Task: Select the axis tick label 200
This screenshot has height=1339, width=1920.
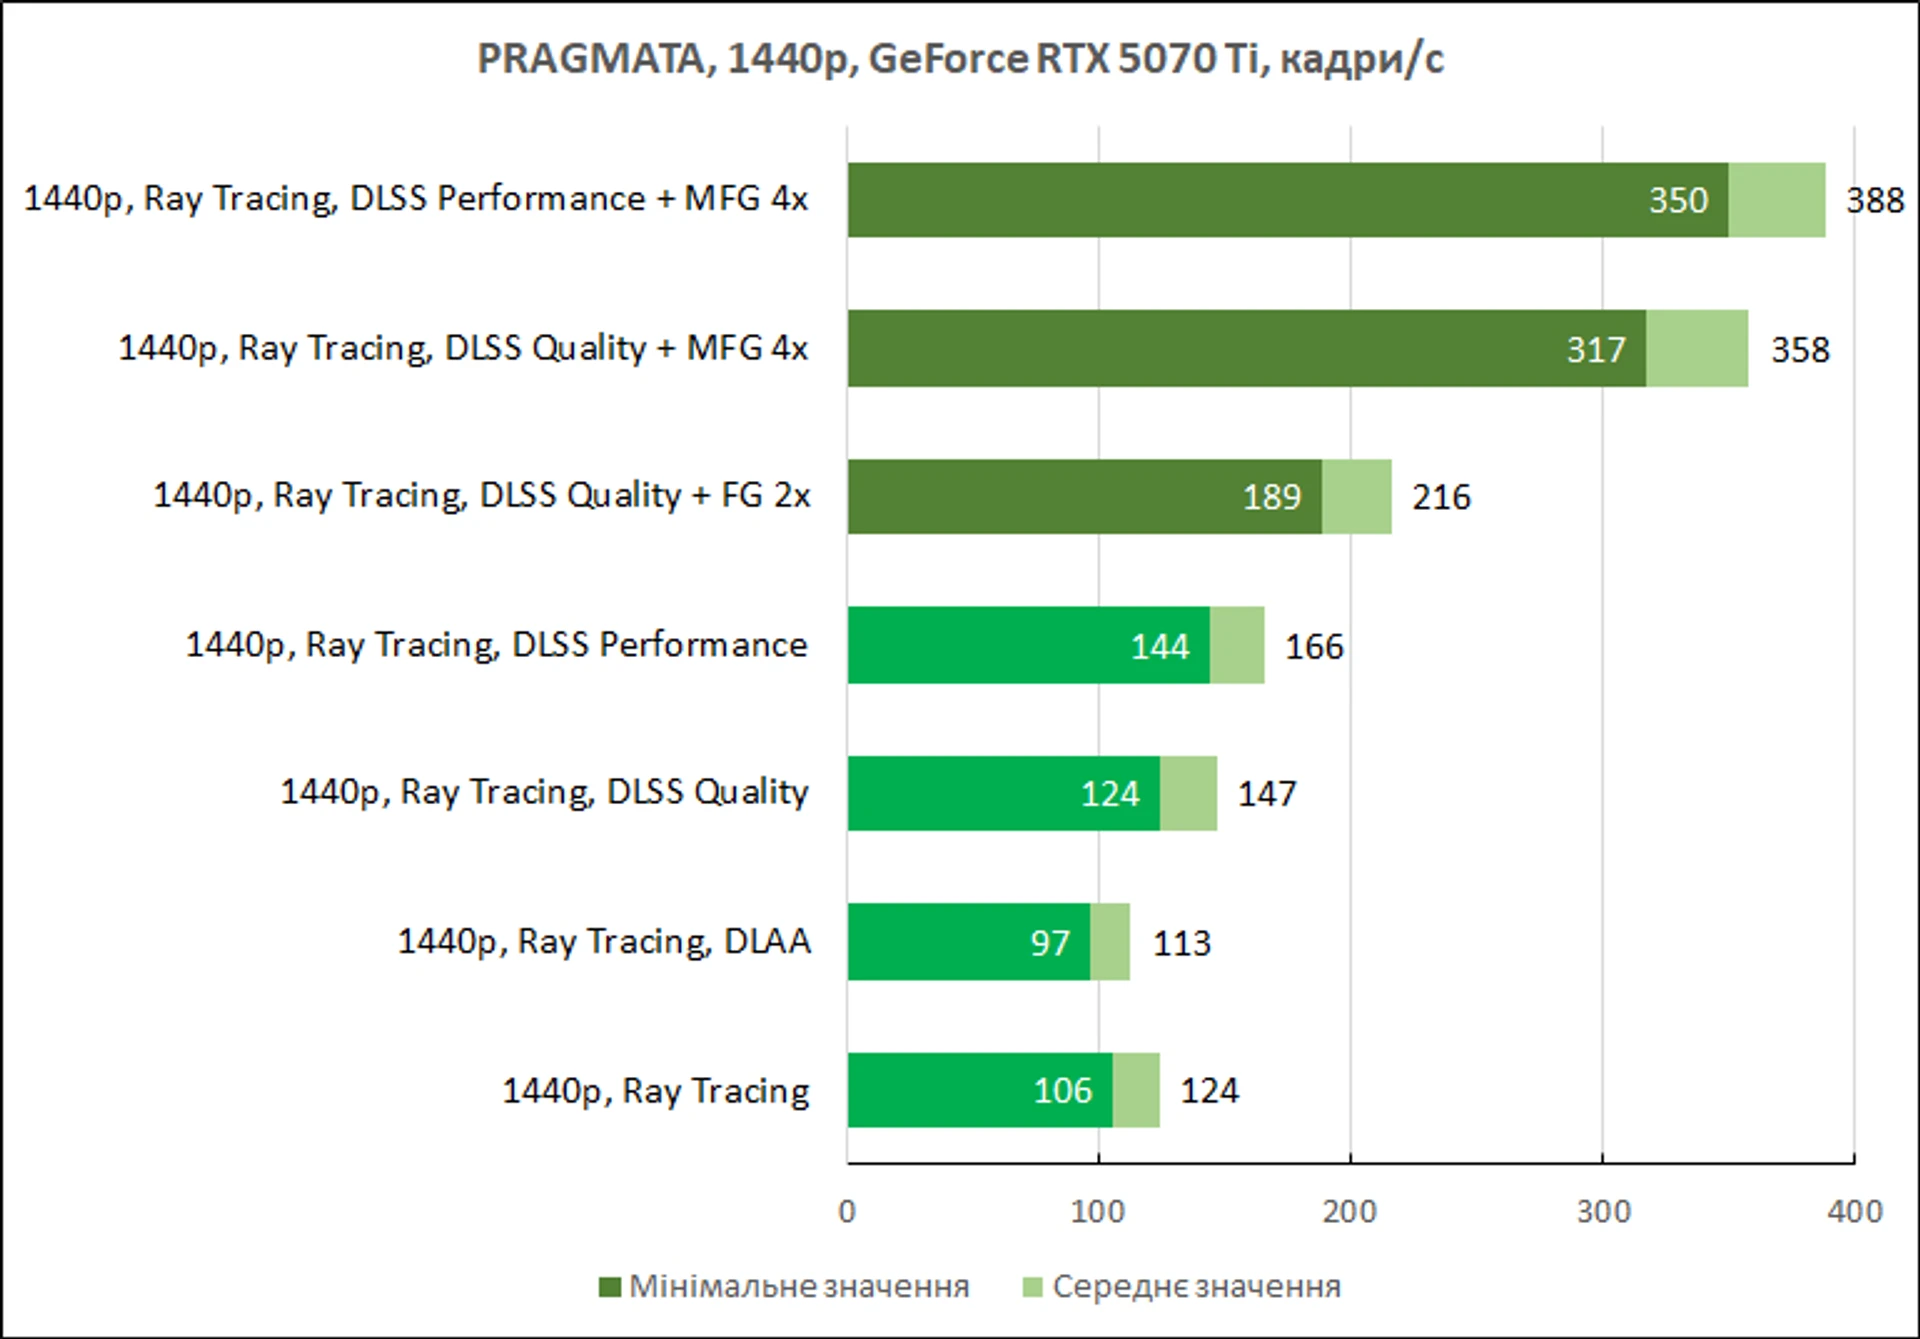Action: pyautogui.click(x=1349, y=1212)
